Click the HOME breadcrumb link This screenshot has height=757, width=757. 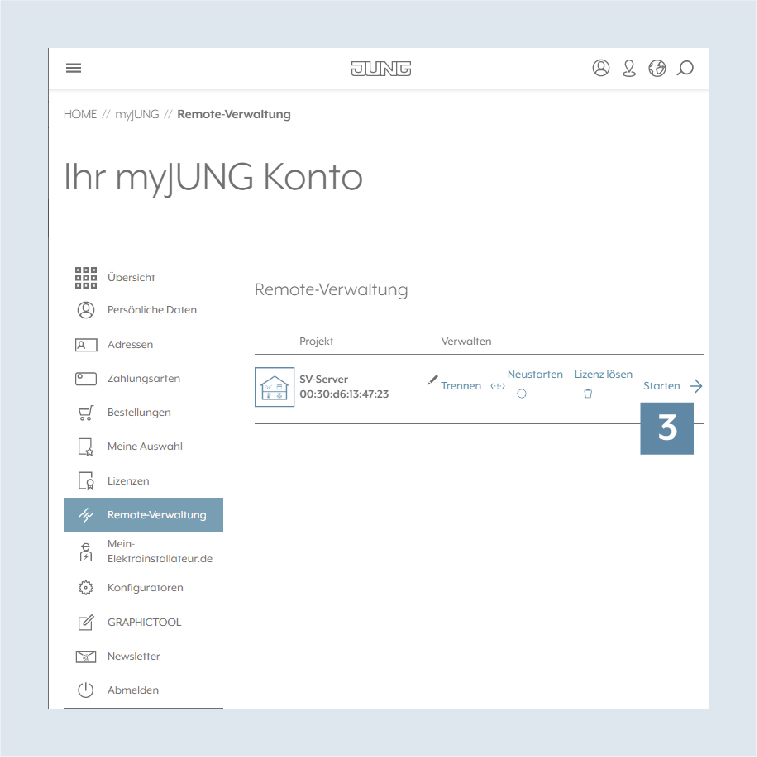(81, 114)
